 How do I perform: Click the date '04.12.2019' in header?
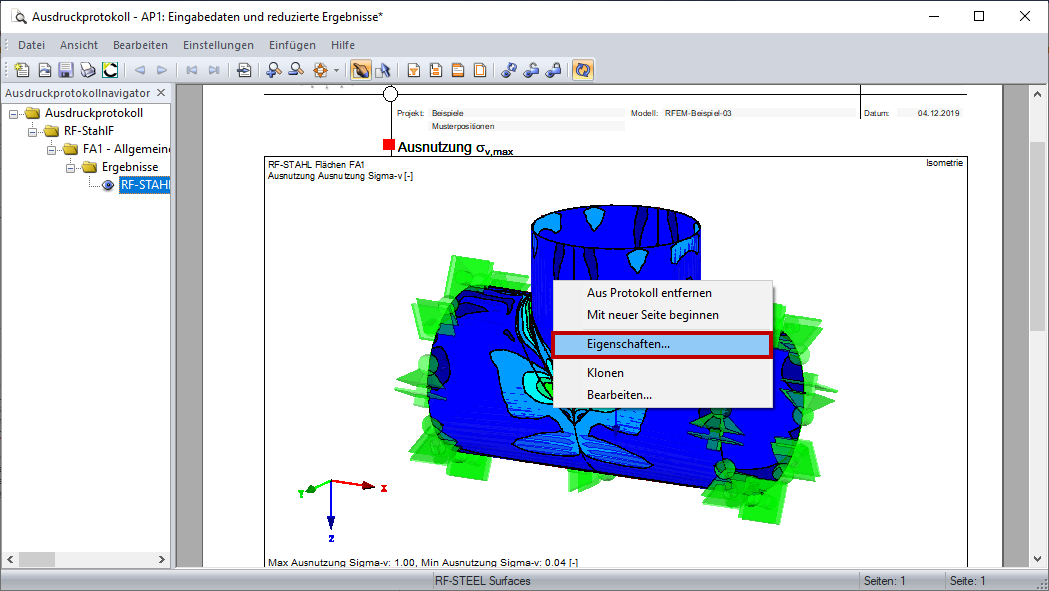(939, 113)
